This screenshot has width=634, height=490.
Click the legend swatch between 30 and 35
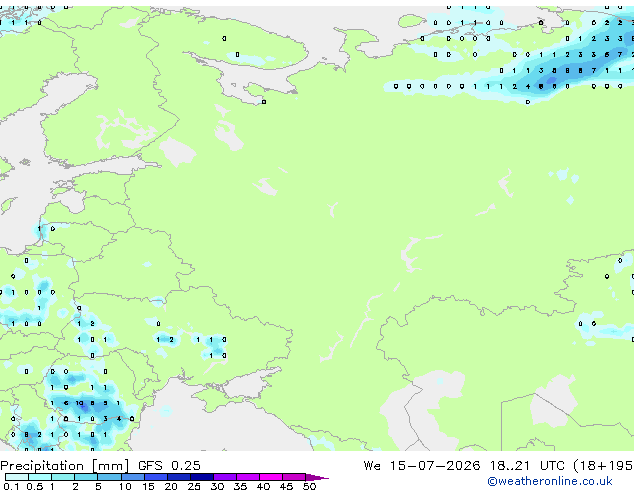225,477
